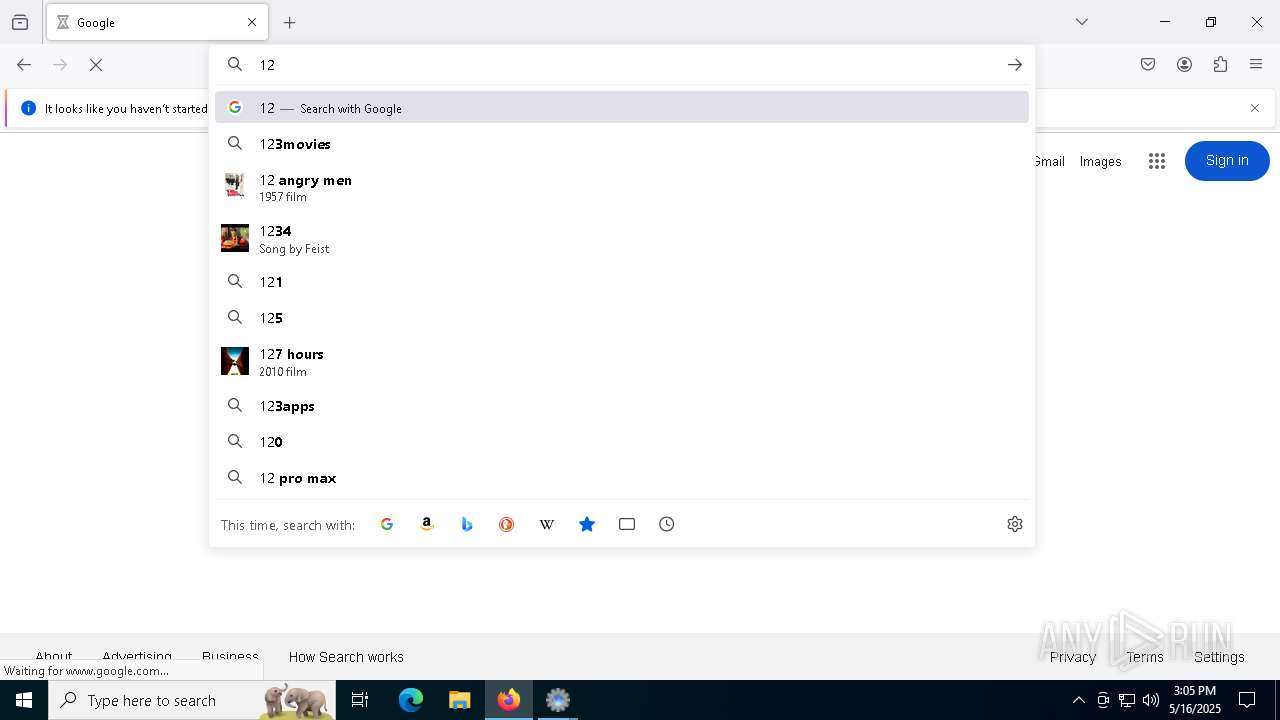Select the 125 suggestion

(622, 318)
